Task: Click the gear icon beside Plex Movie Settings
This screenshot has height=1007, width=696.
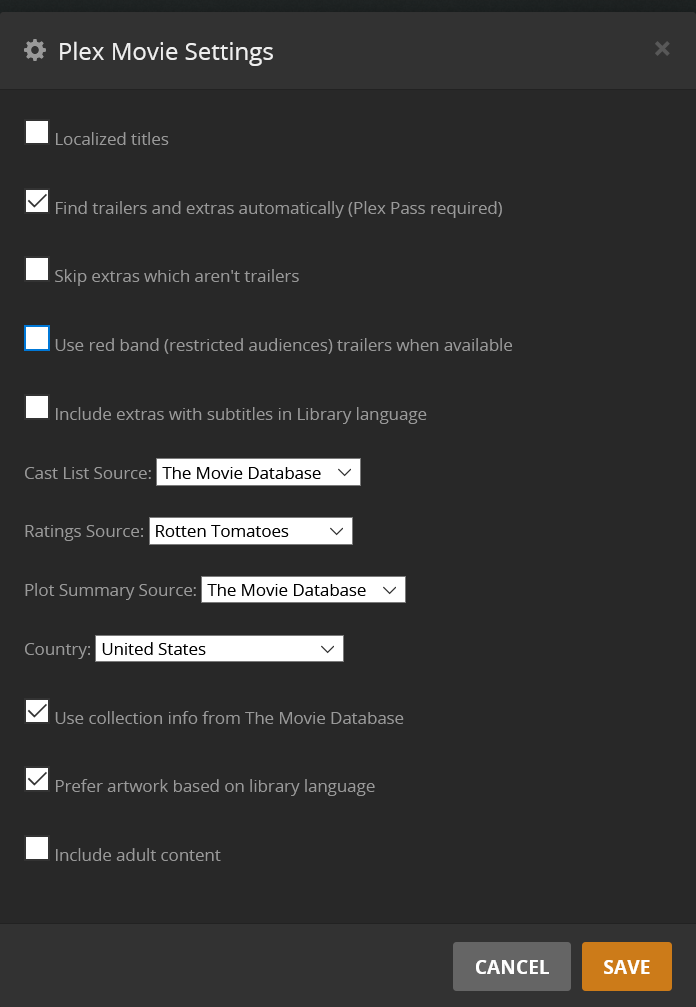Action: [35, 50]
